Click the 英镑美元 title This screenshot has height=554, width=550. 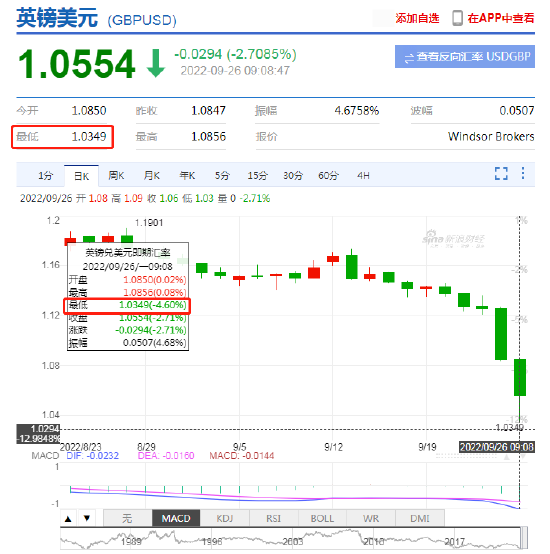click(57, 18)
